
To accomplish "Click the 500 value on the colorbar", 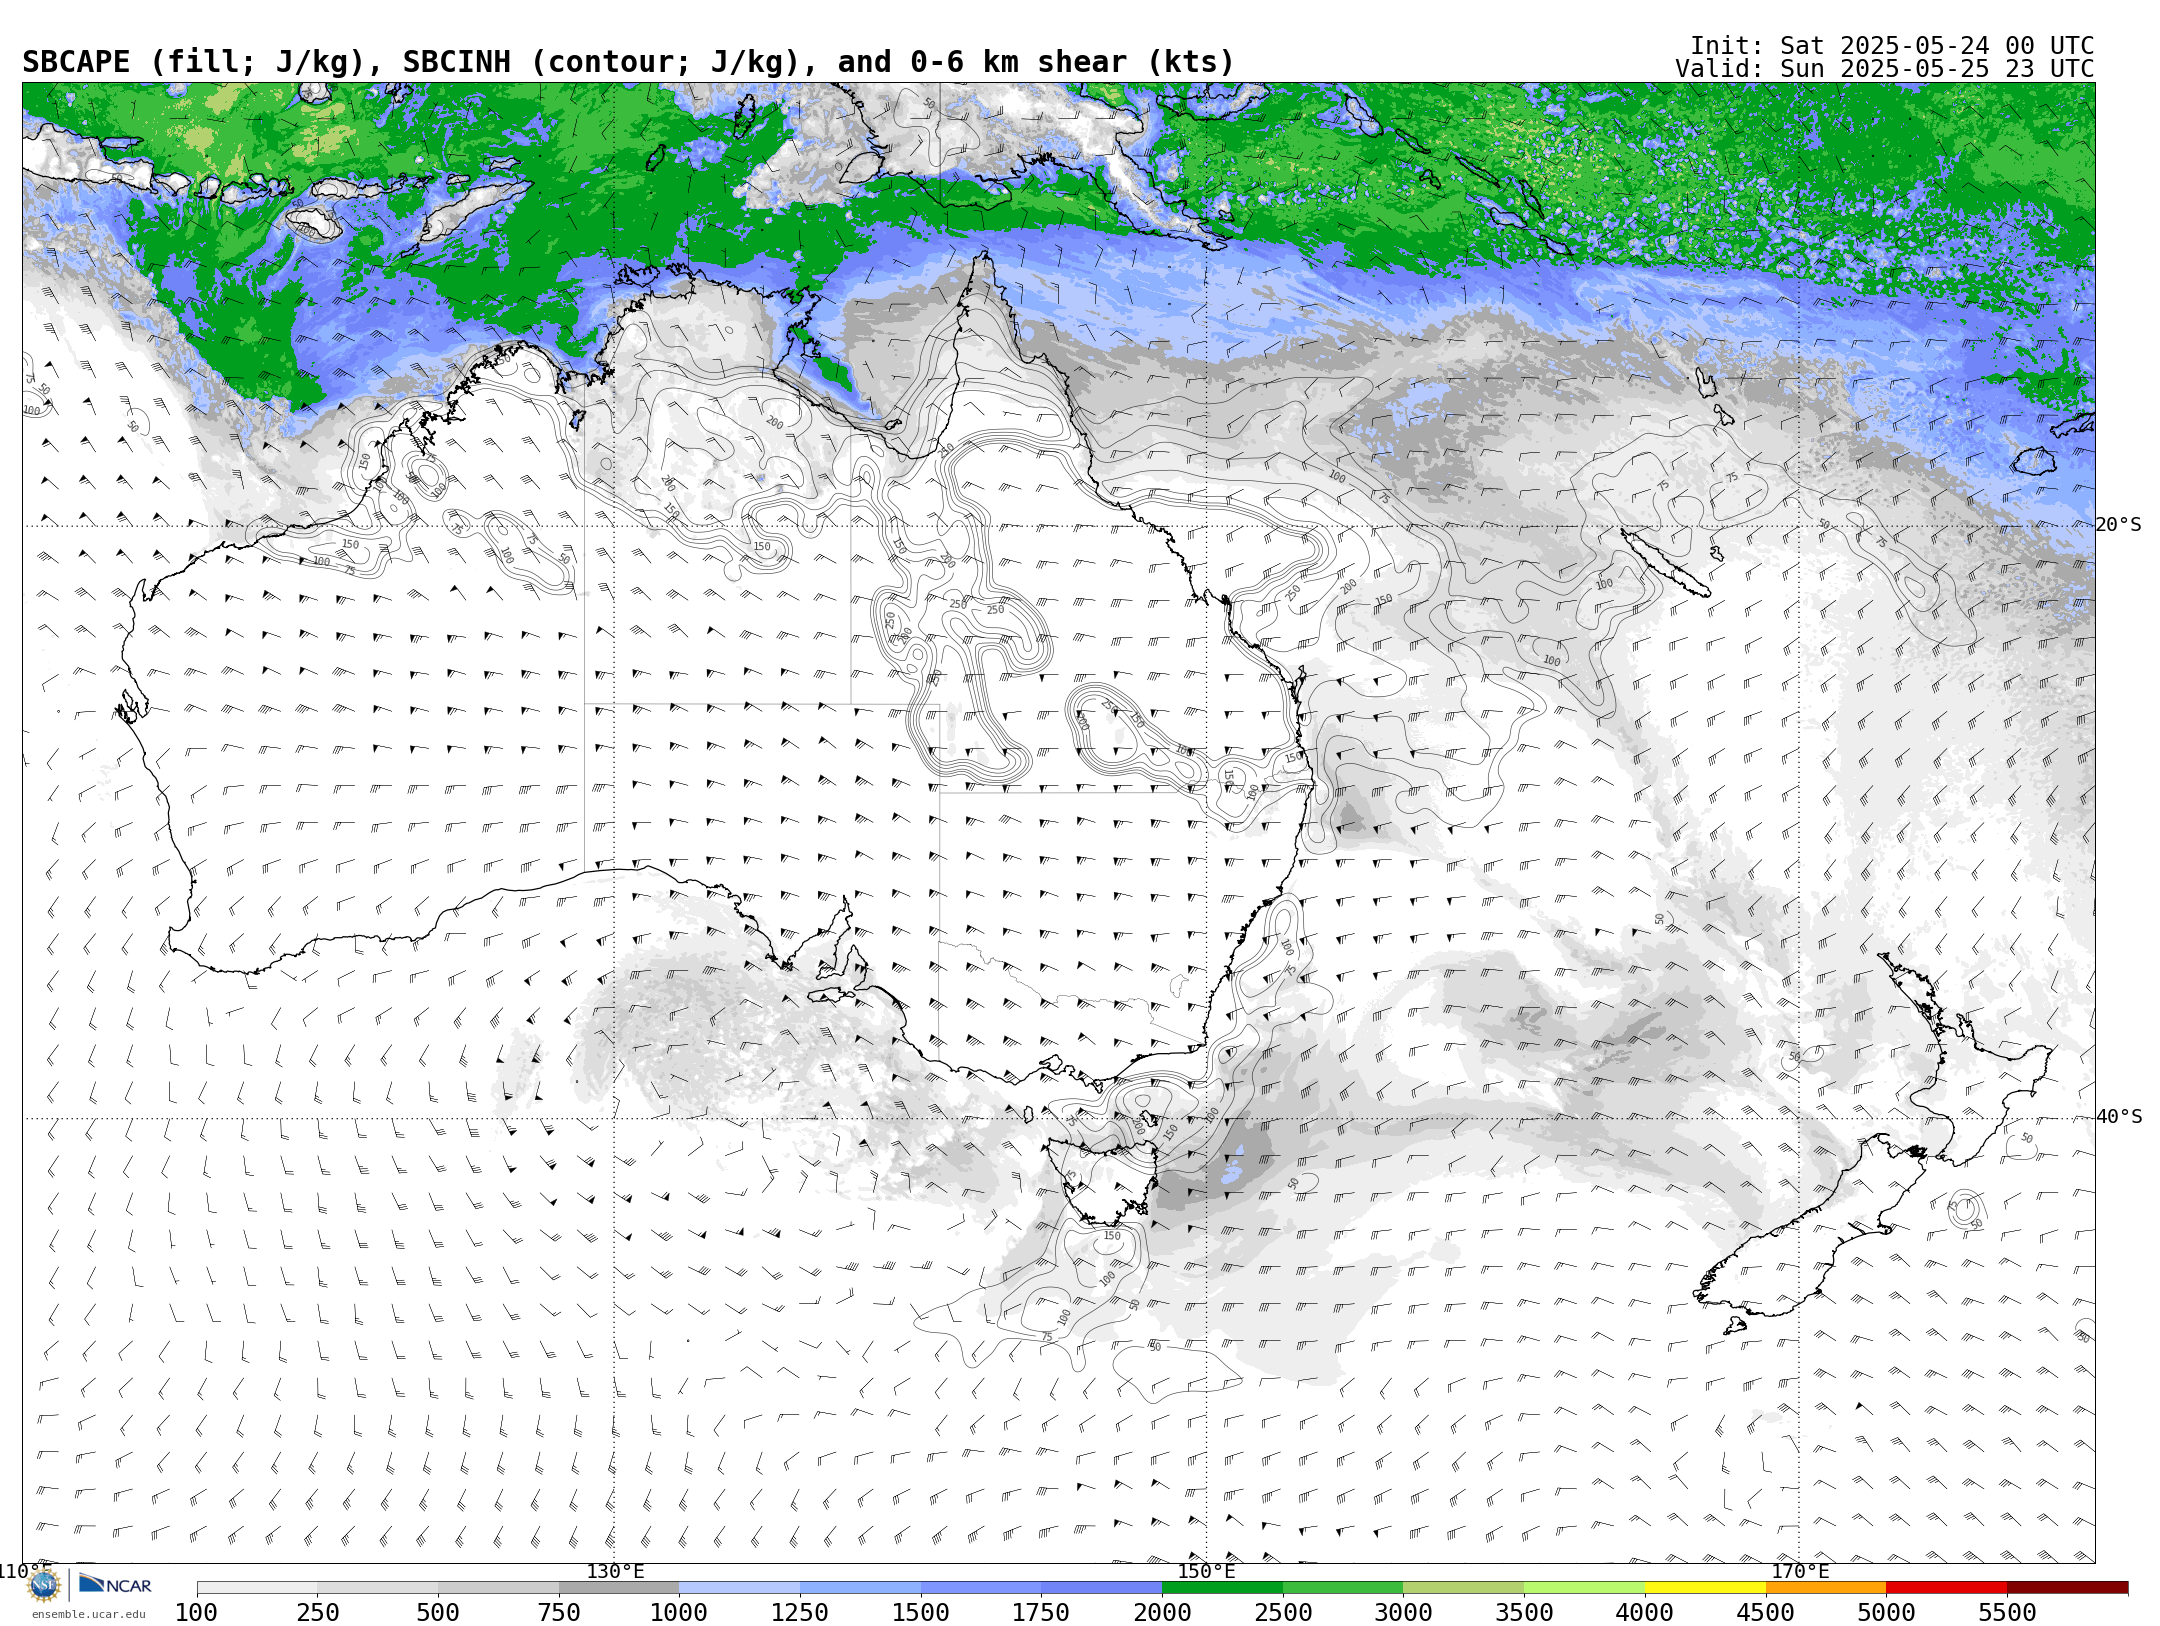I will coord(438,1612).
